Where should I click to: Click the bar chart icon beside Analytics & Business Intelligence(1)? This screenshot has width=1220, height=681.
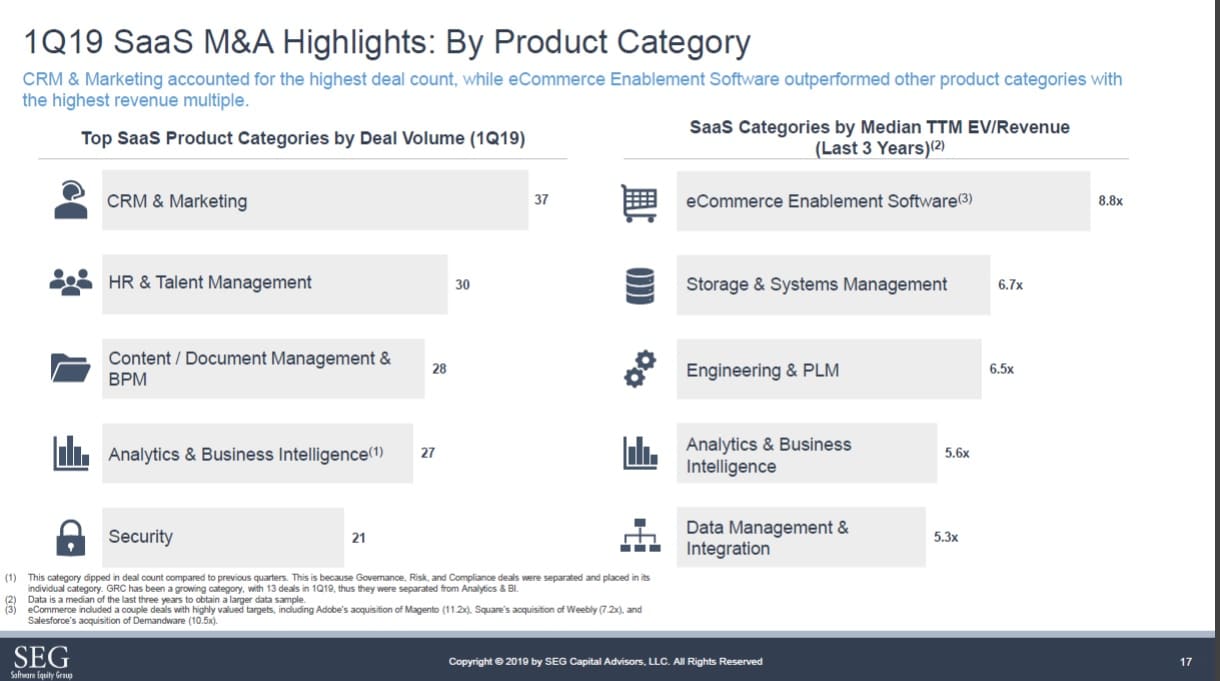click(x=70, y=454)
